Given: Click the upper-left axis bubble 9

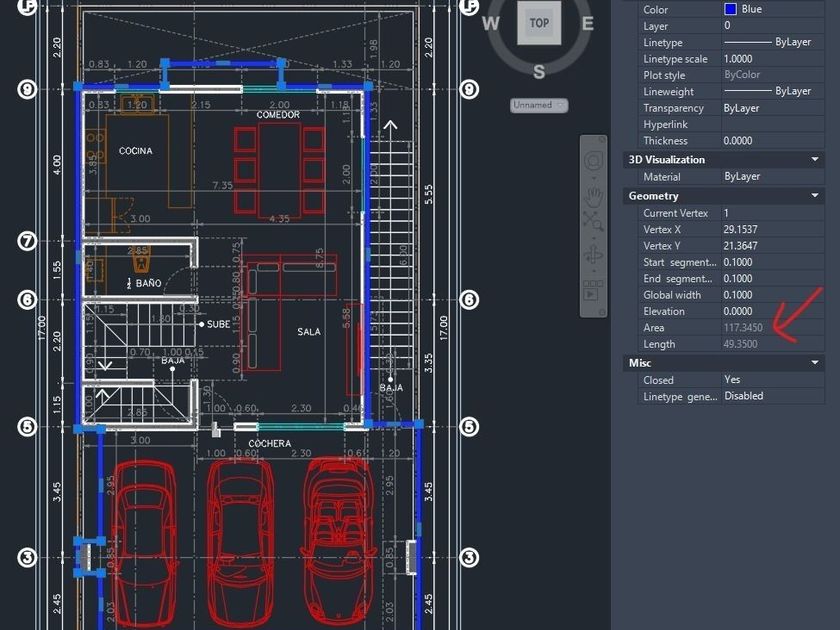Looking at the screenshot, I should [x=27, y=89].
